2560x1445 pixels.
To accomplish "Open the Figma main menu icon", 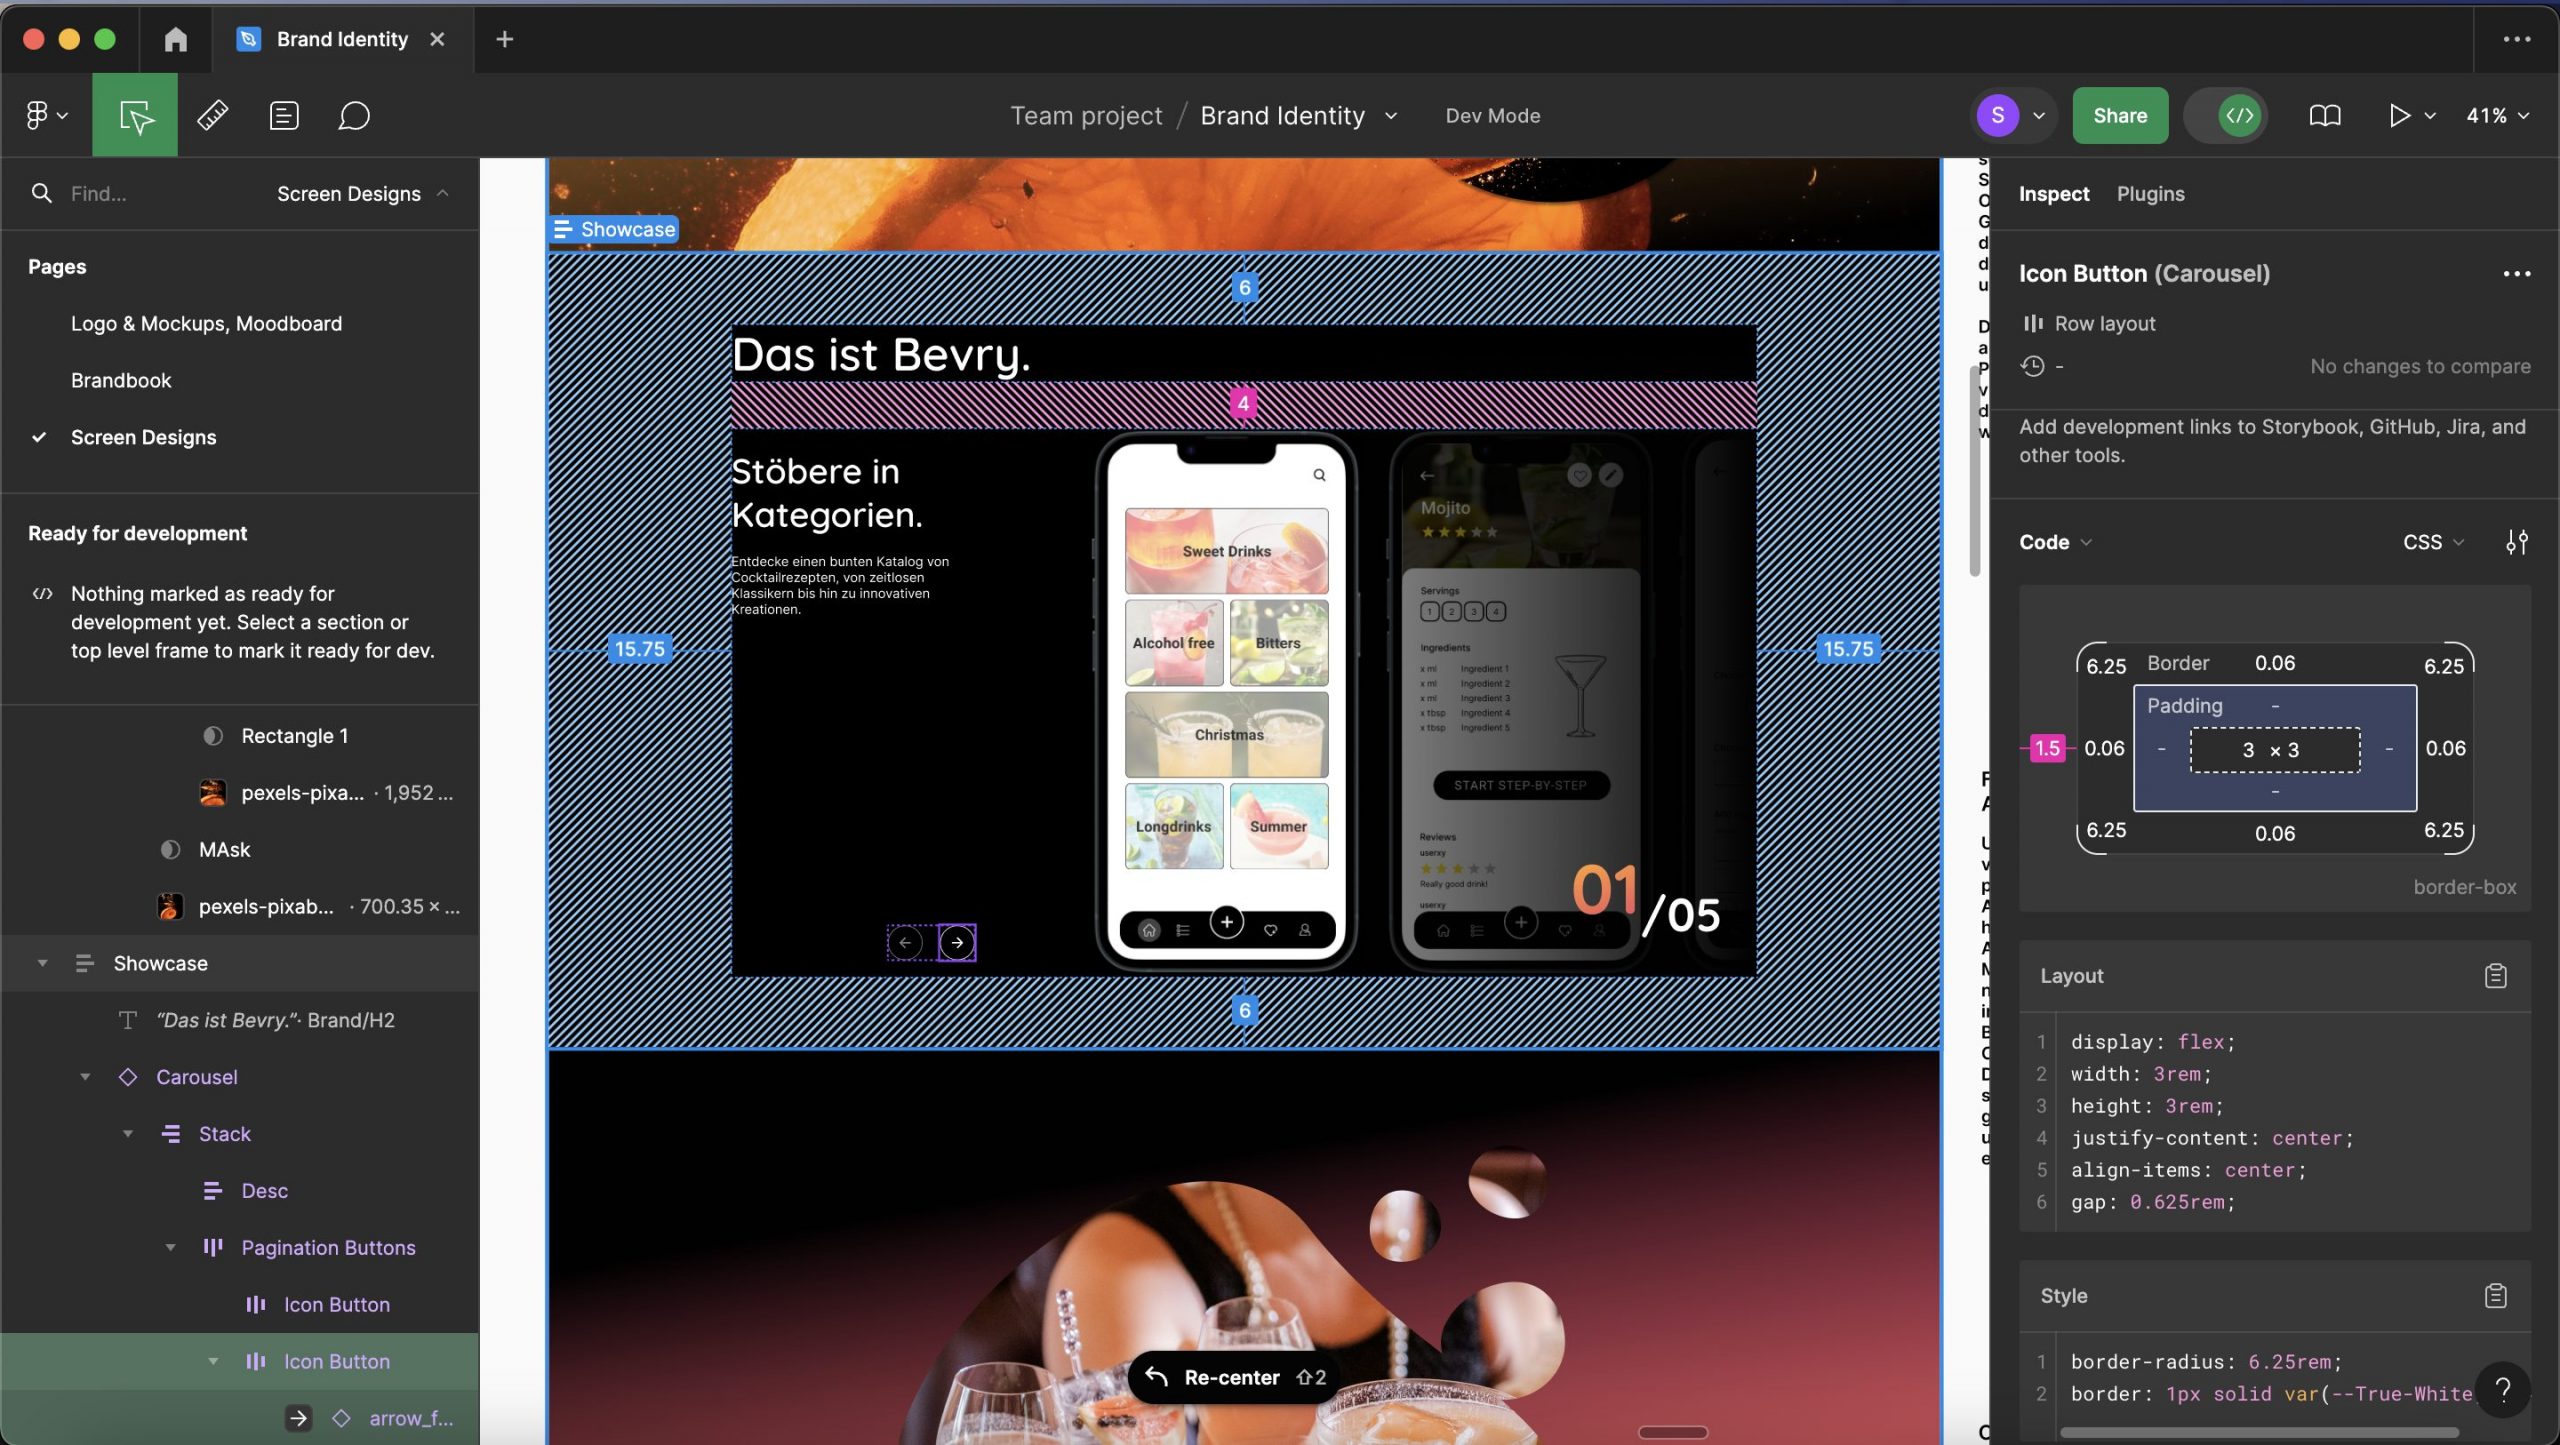I will click(x=46, y=115).
